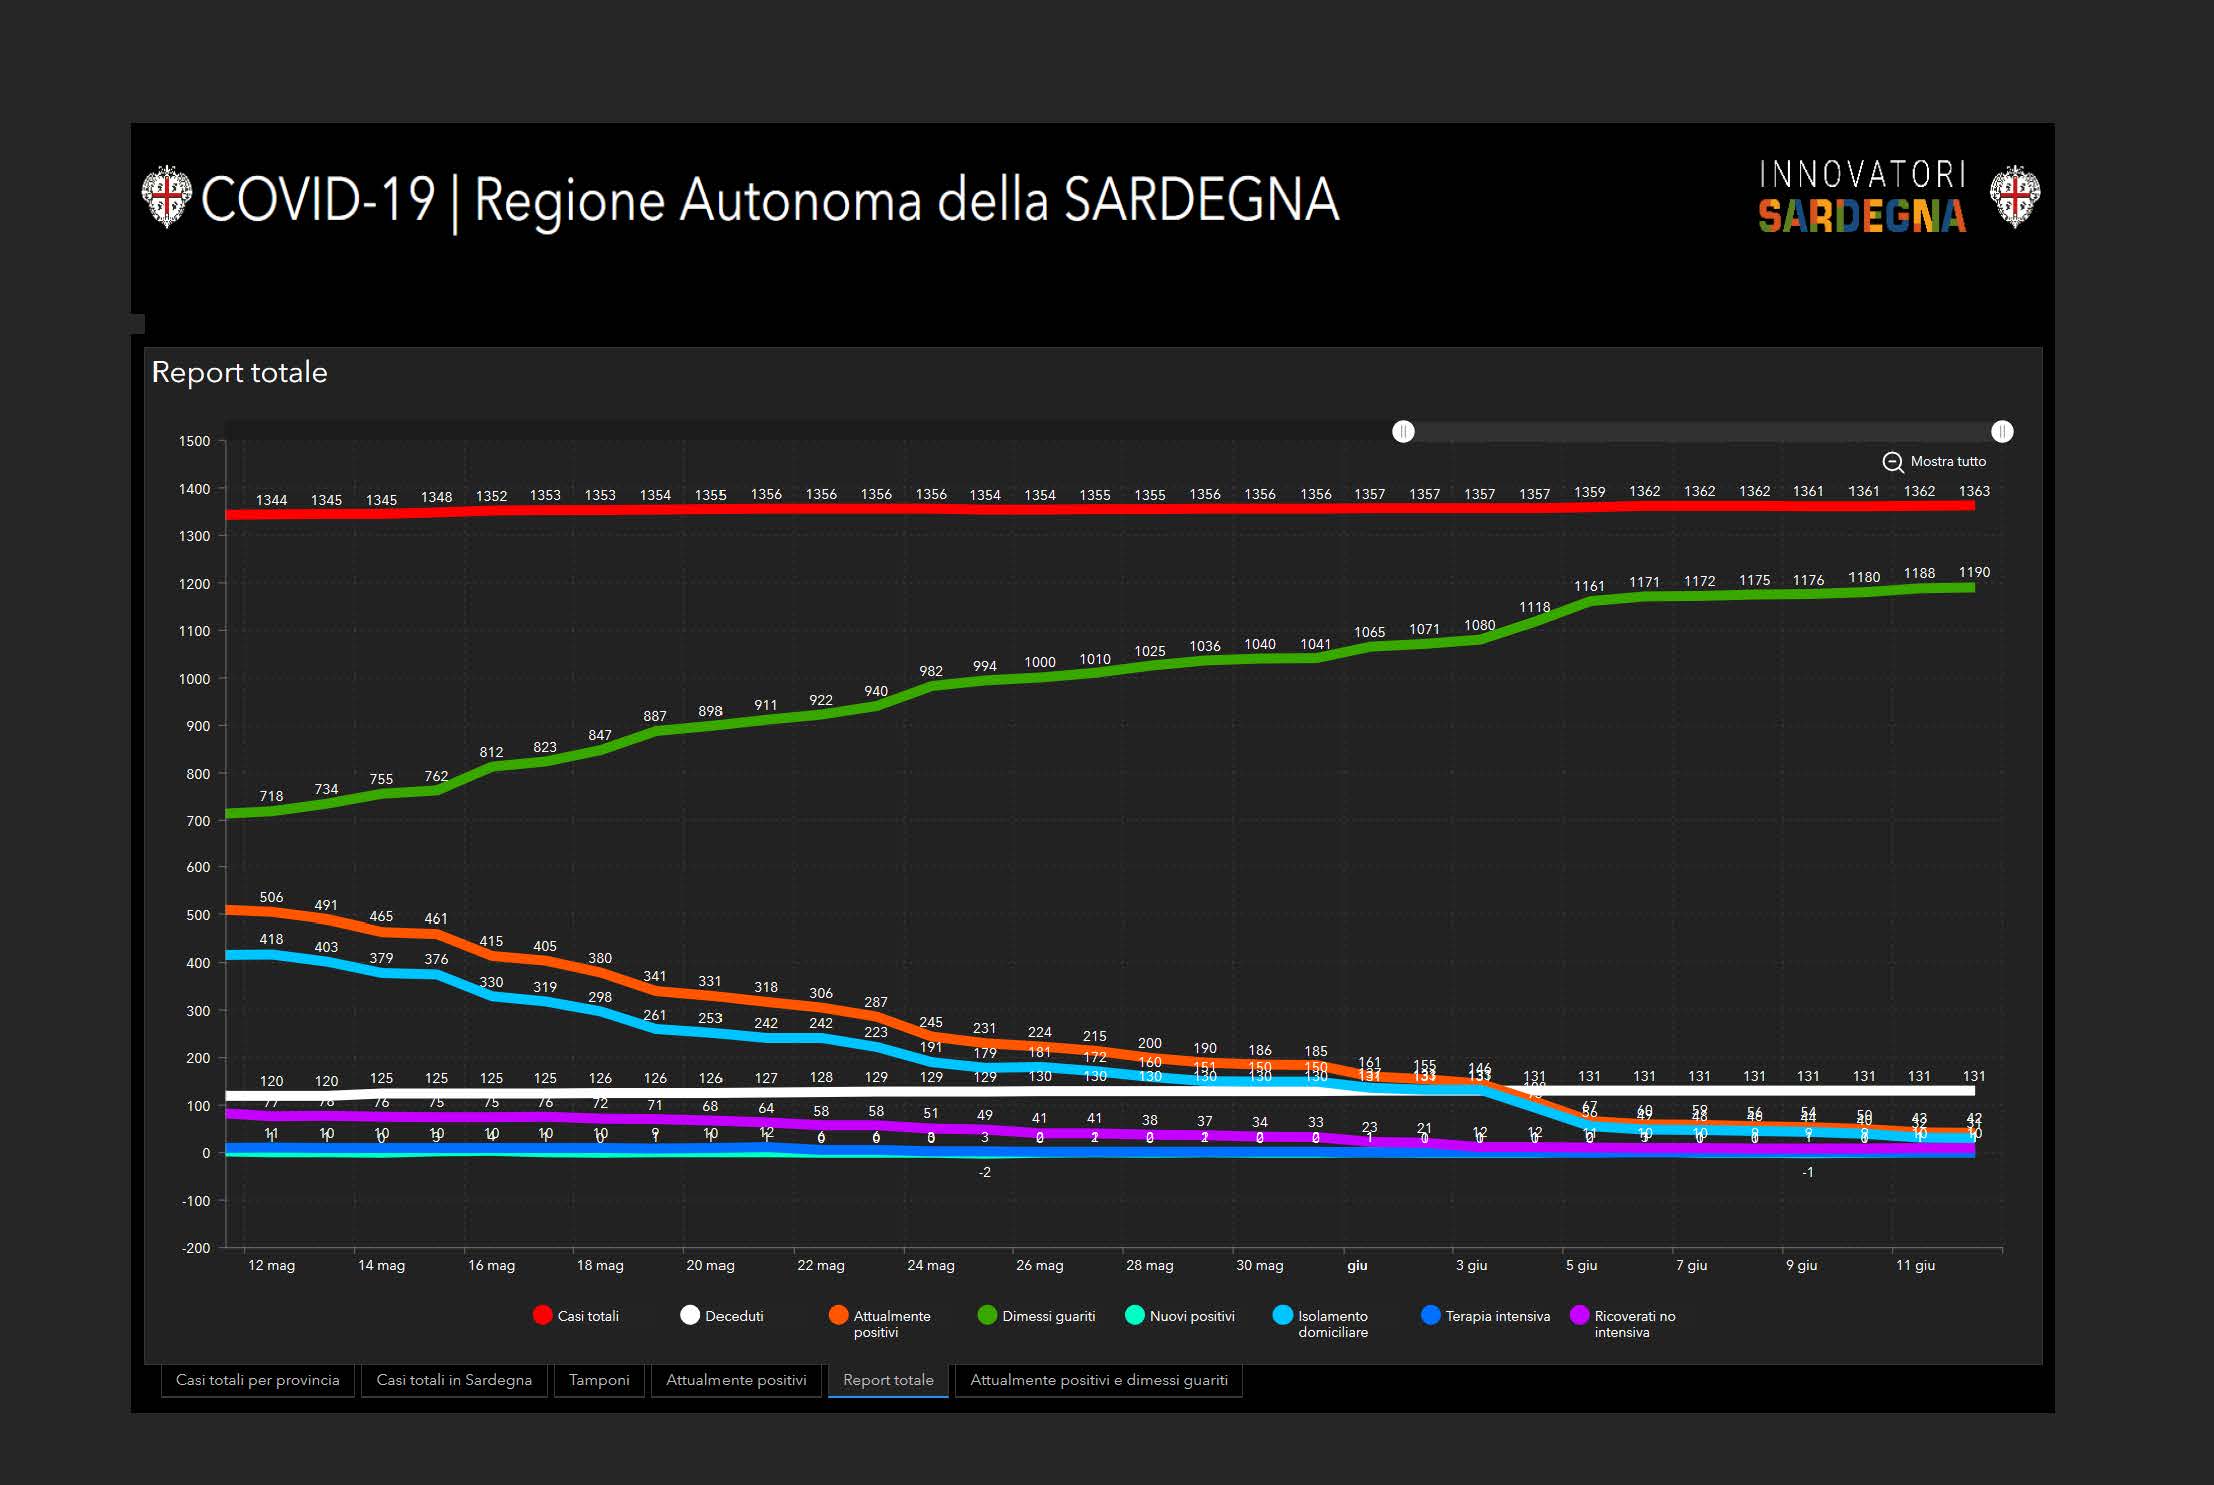This screenshot has height=1485, width=2214.
Task: Toggle the blue Terapia intensiva legend marker
Action: 1431,1315
